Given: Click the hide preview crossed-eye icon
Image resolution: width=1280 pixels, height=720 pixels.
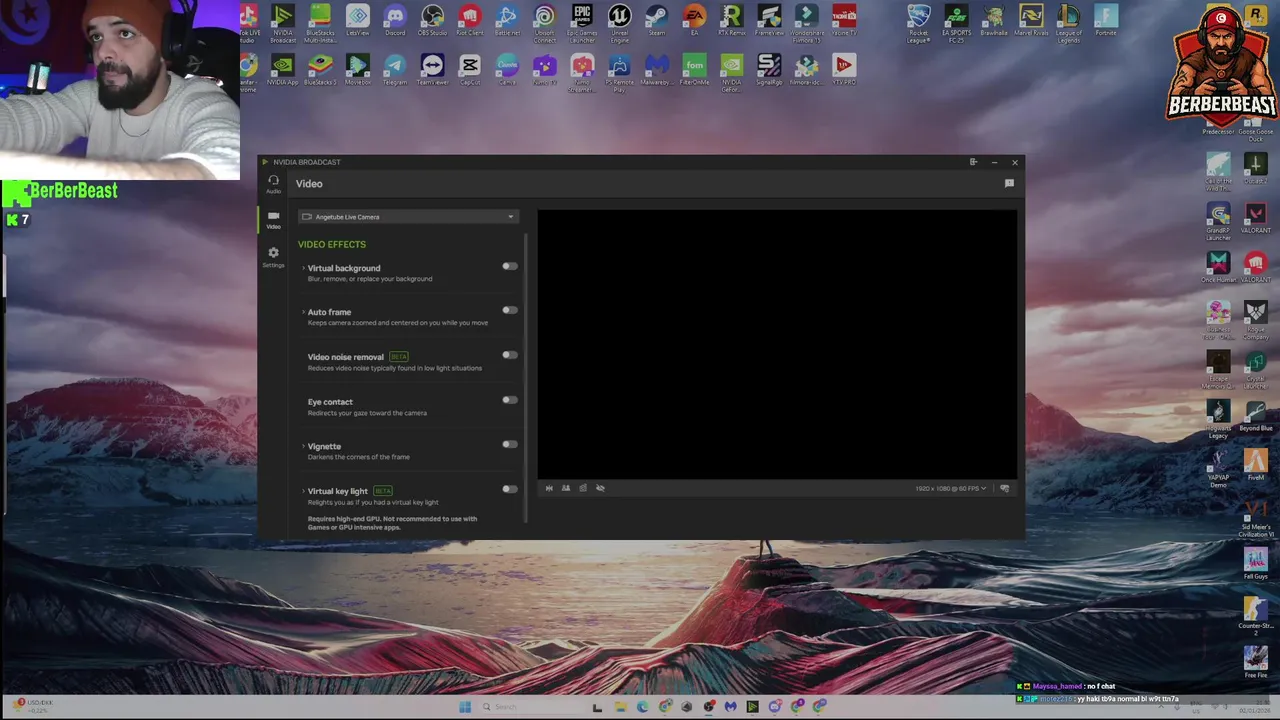Looking at the screenshot, I should 600,488.
